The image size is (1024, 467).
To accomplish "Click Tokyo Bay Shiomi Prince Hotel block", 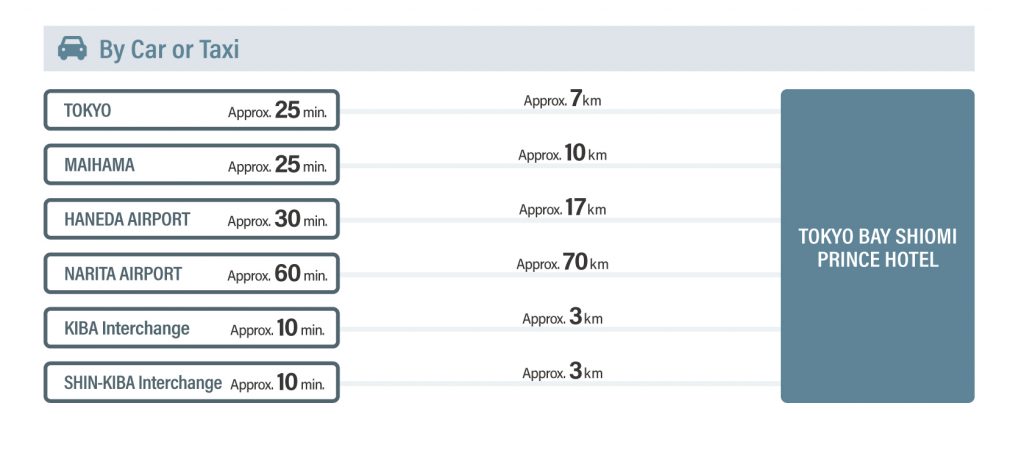I will 877,246.
